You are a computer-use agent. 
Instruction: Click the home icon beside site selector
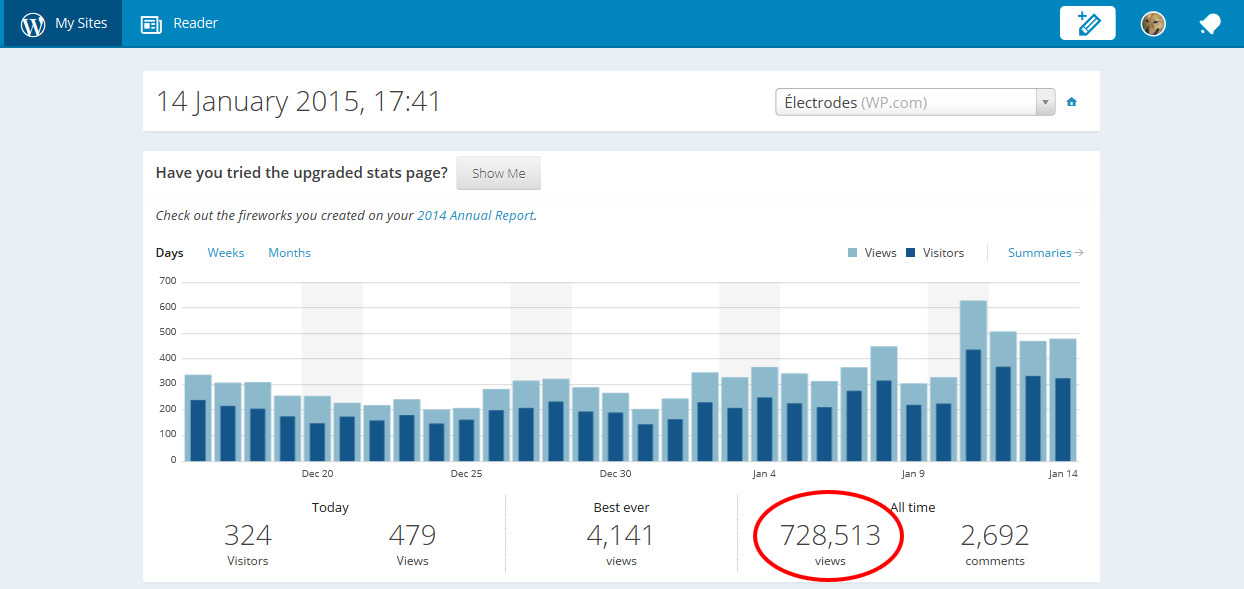(1072, 102)
